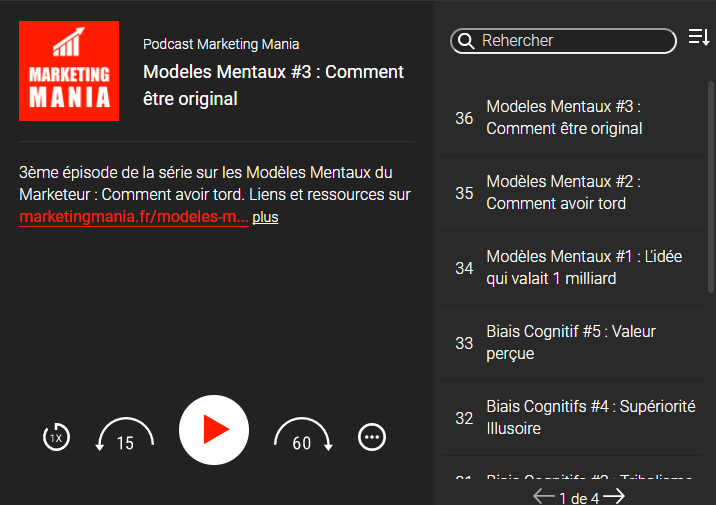Expand description with the plus link
Screen dimensions: 716x505
click(265, 217)
